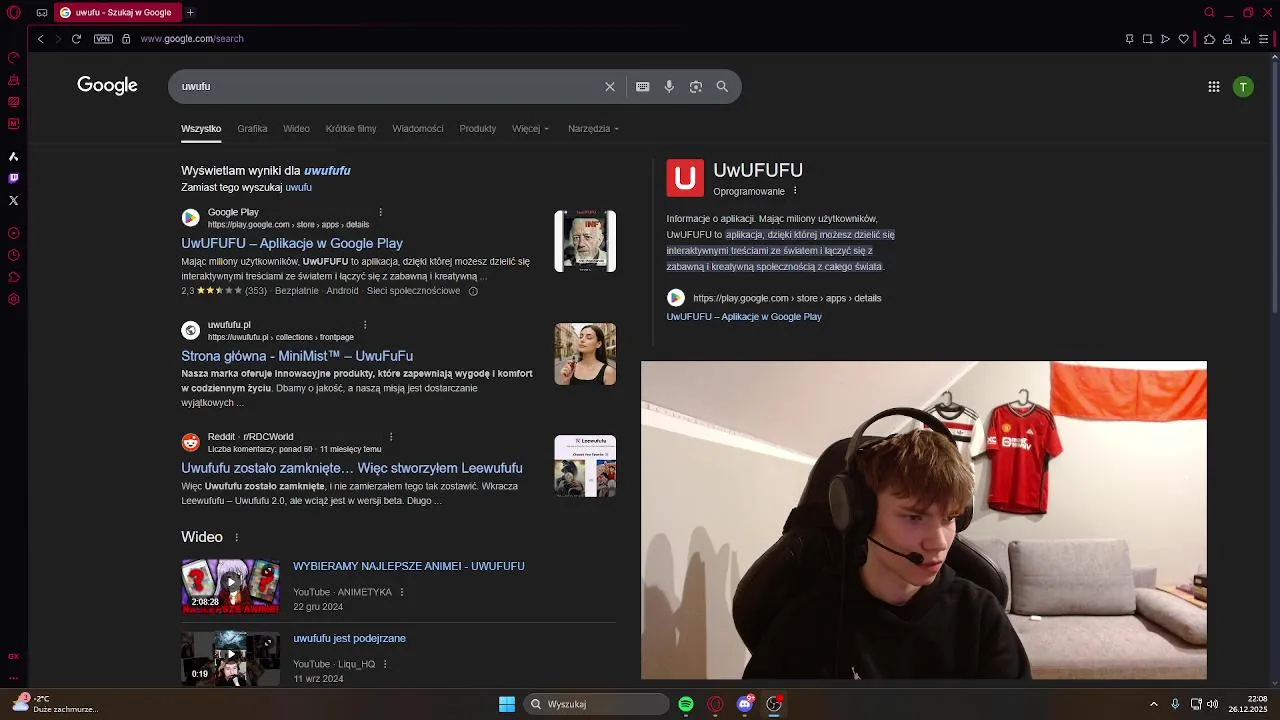Select the Wszystko results tab
This screenshot has width=1280, height=720.
(201, 129)
